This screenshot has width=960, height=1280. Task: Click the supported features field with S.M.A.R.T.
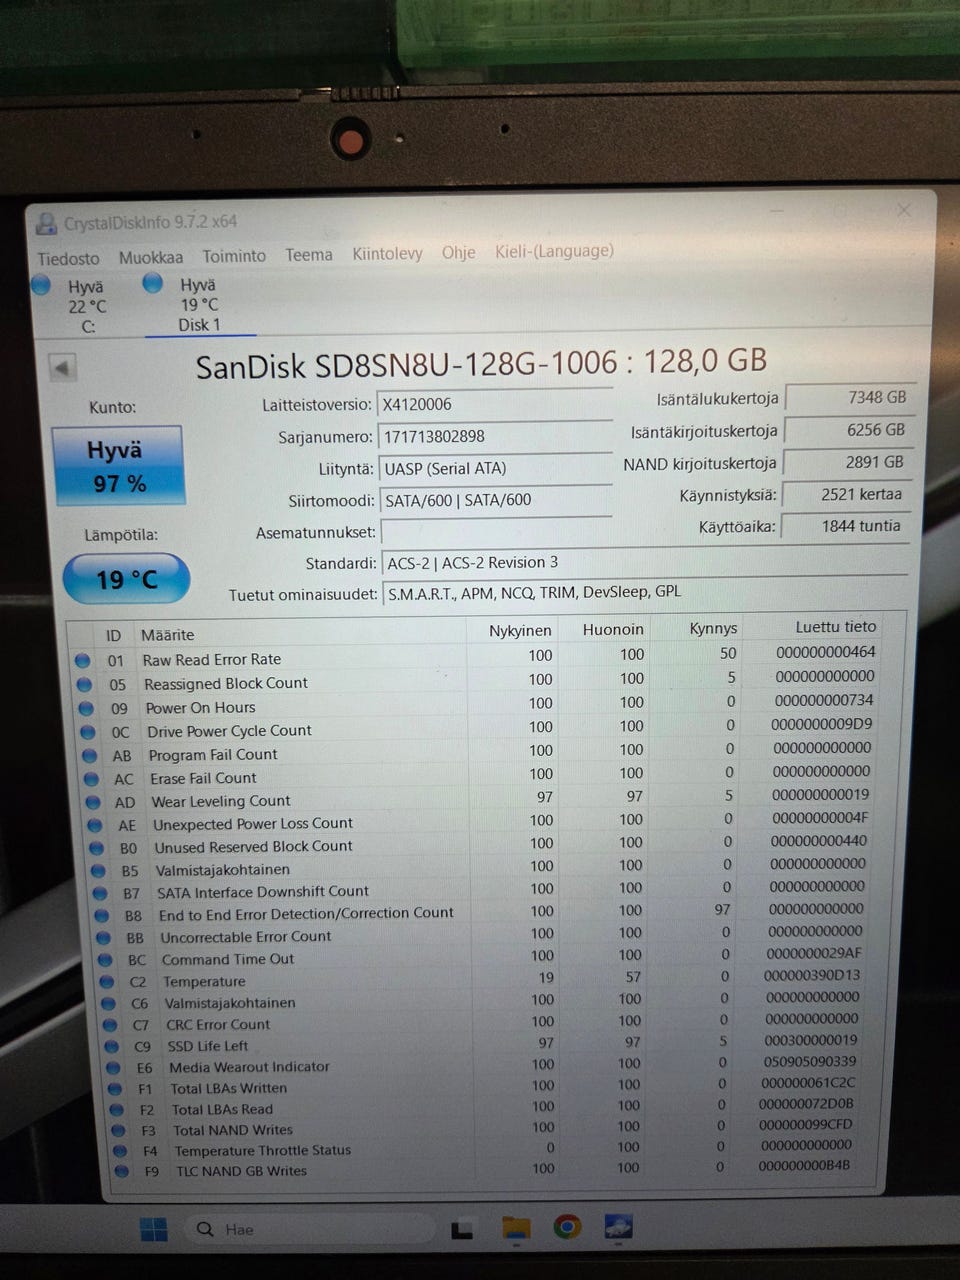(x=644, y=592)
